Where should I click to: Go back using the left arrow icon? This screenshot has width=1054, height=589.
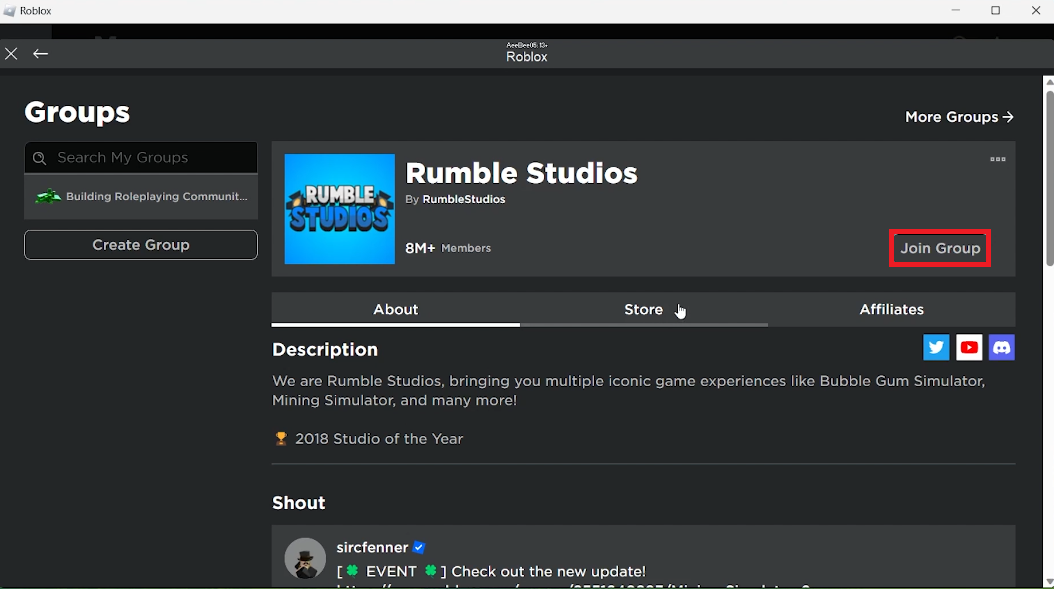click(x=40, y=54)
